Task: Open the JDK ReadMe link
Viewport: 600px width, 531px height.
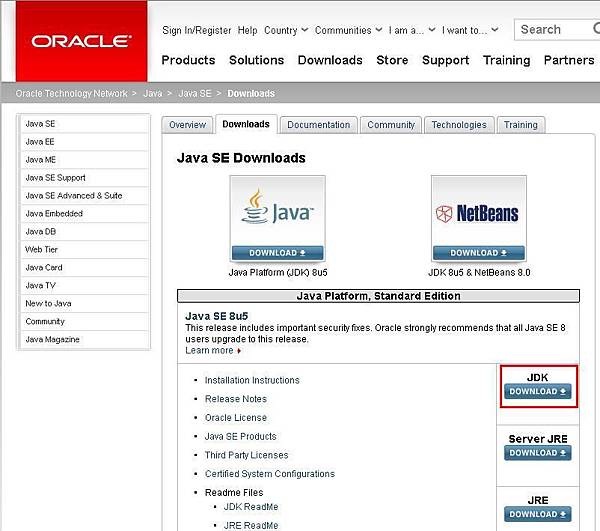Action: [251, 507]
